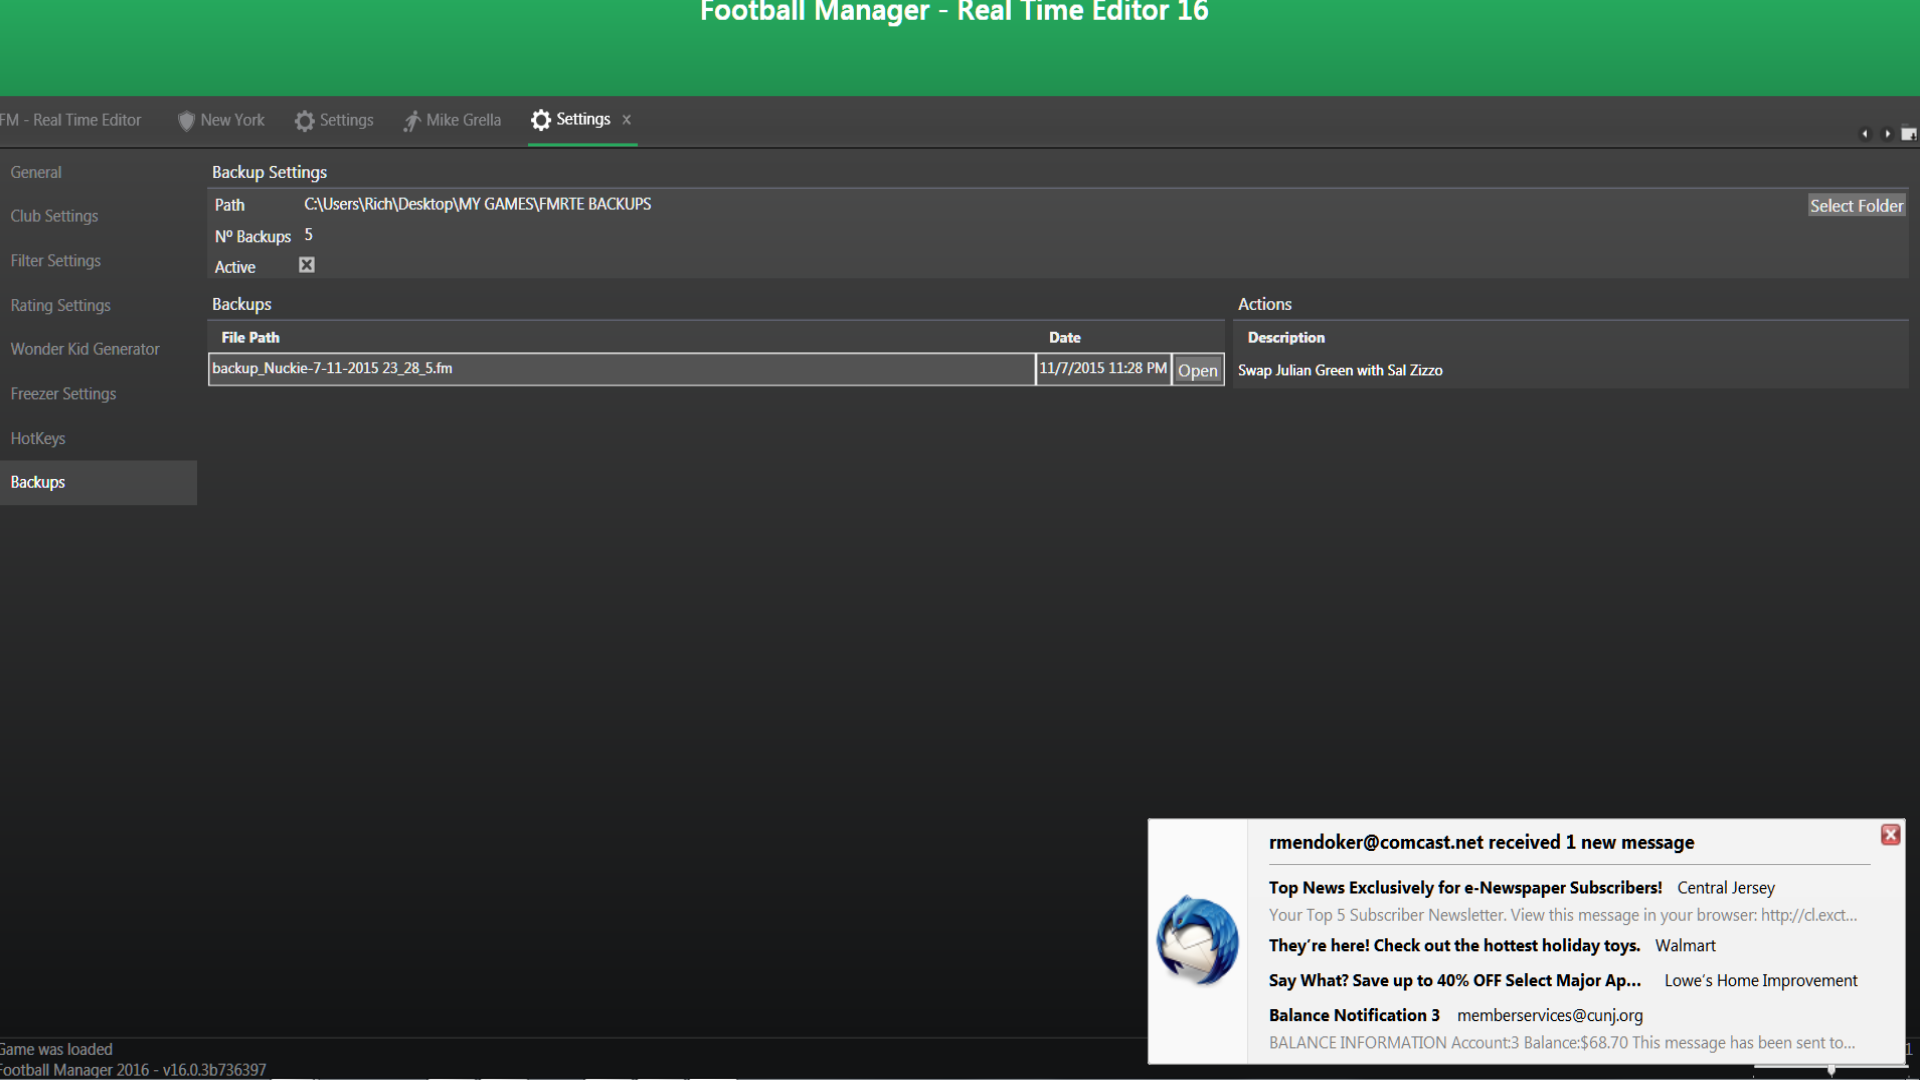Open Walmart holiday toys message in notification

[x=1454, y=946]
